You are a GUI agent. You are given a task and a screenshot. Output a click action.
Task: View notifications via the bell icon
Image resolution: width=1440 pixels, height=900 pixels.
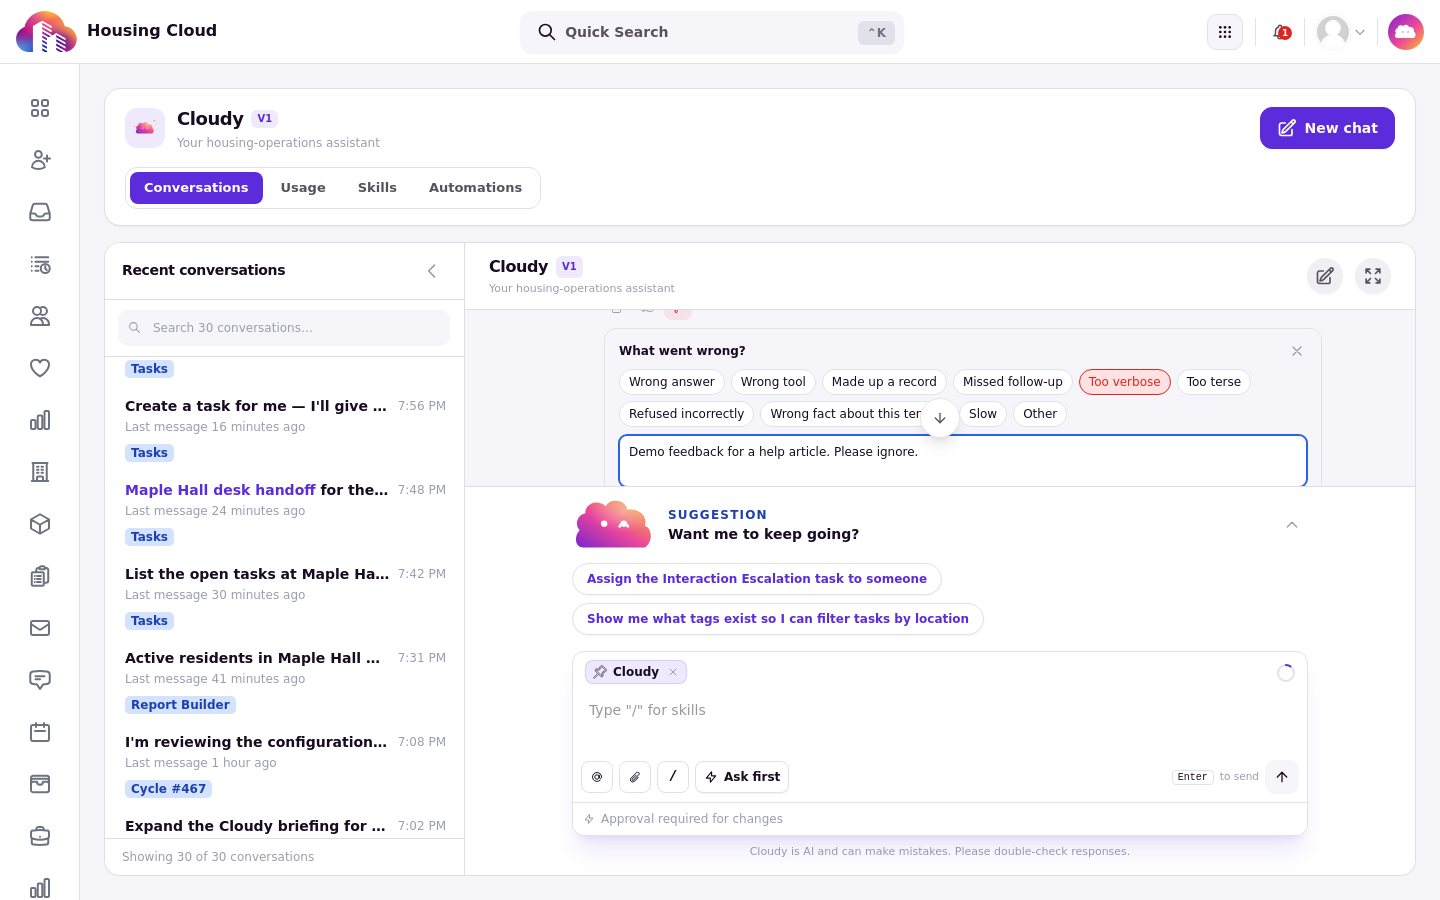click(x=1281, y=32)
